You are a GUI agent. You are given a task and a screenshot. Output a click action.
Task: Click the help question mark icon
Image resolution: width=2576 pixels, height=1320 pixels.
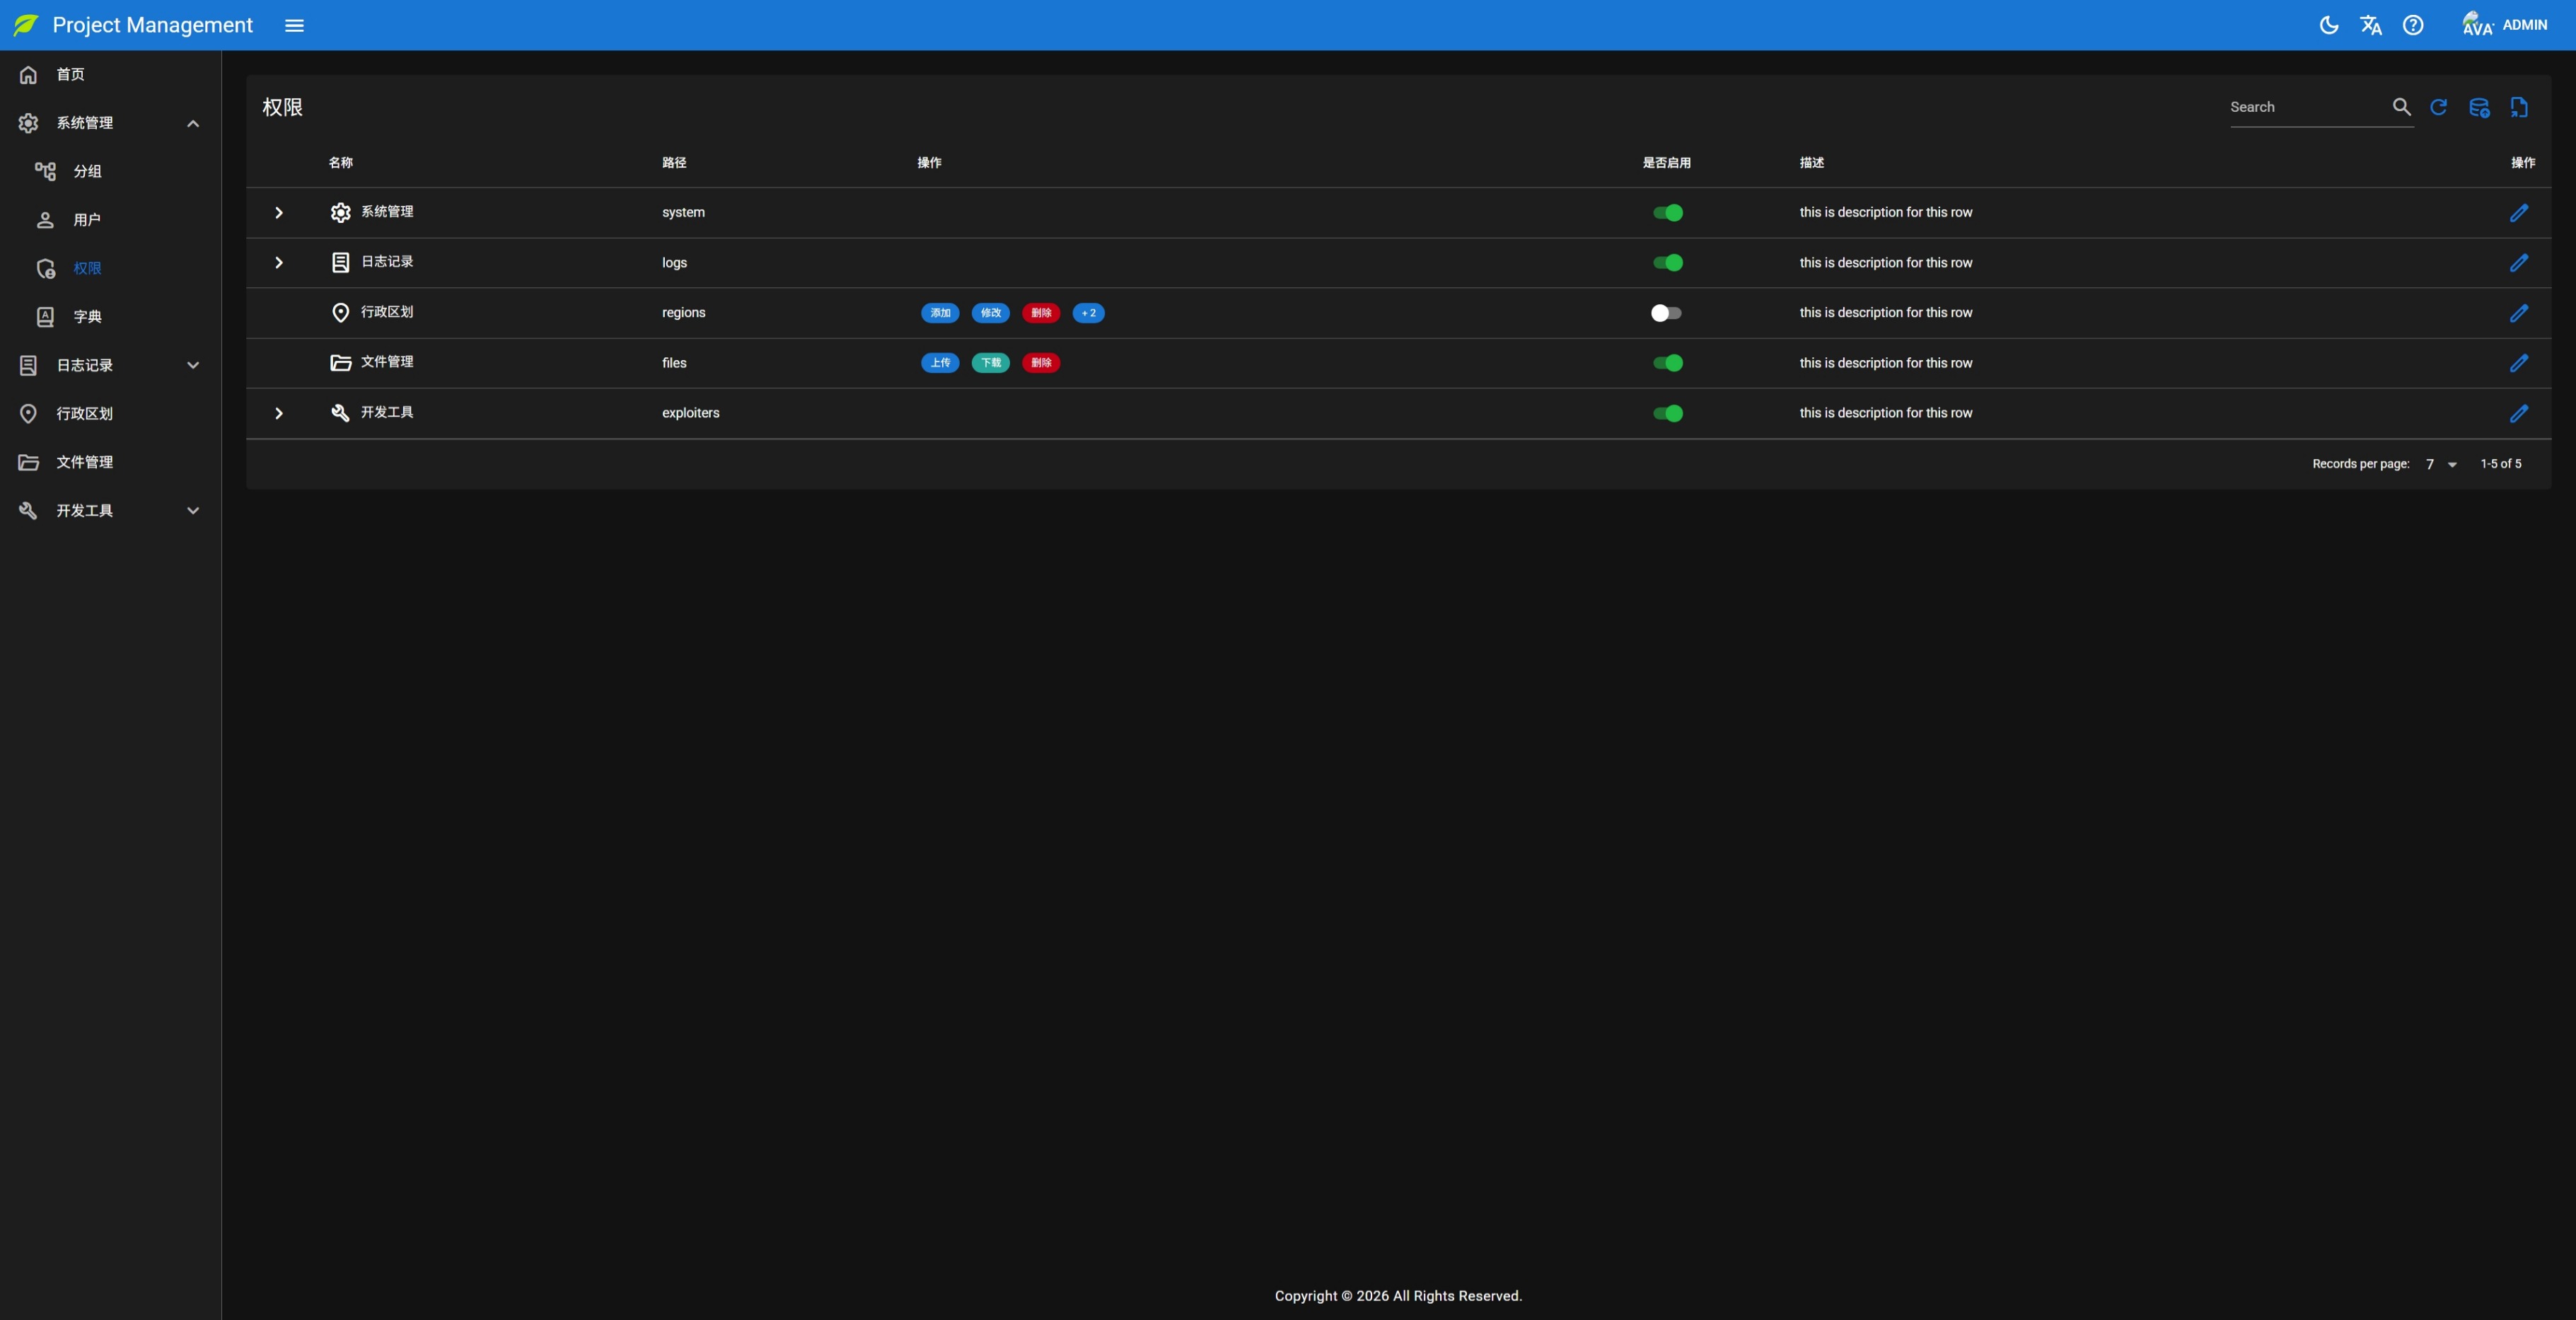click(x=2412, y=25)
